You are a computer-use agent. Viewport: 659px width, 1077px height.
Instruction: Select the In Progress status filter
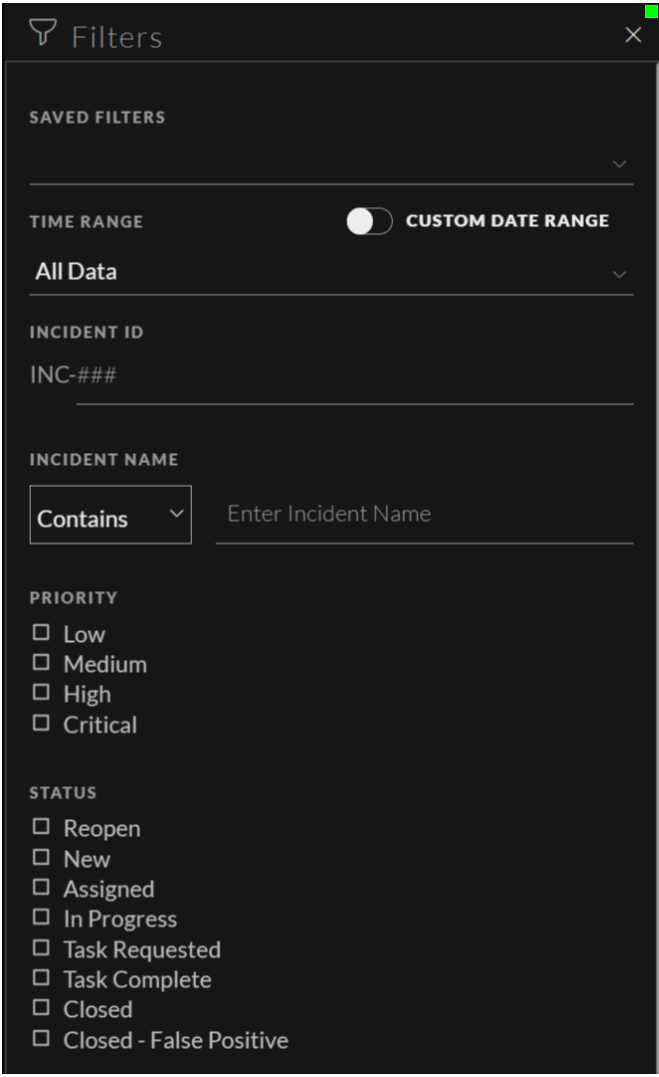[x=41, y=918]
